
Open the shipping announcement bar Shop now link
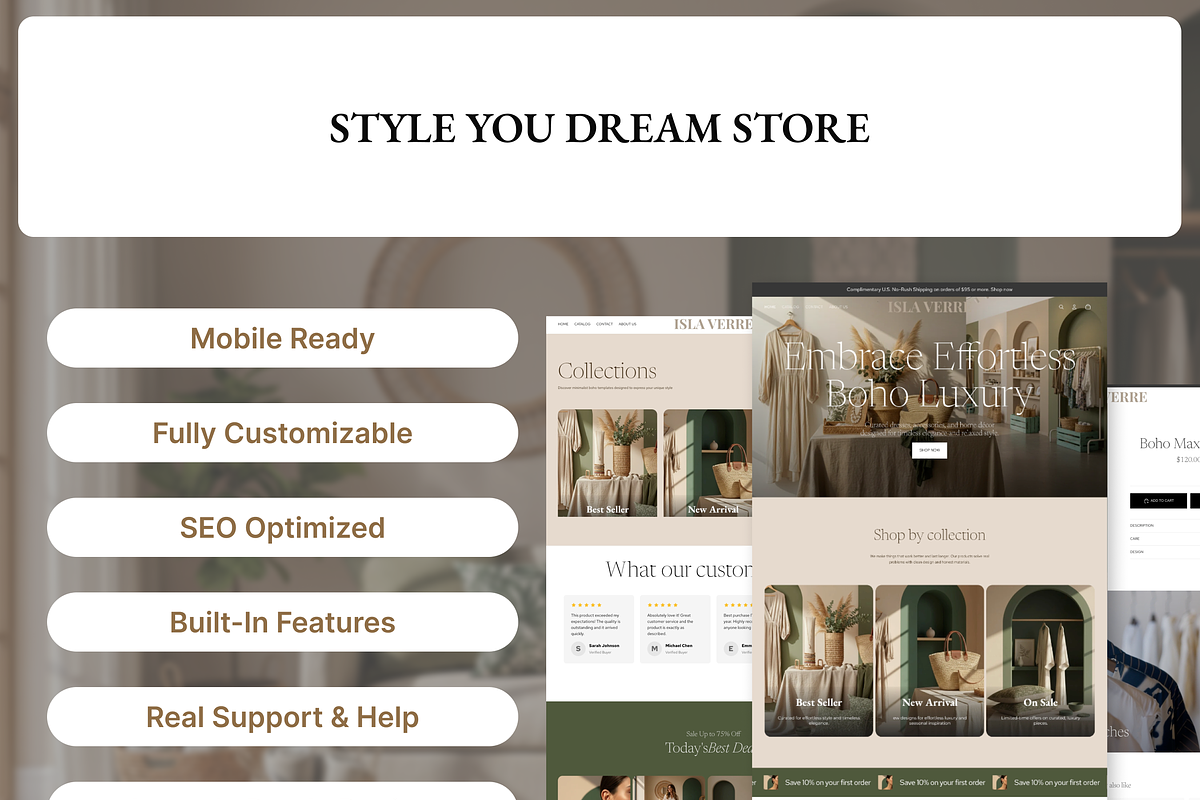coord(1001,290)
